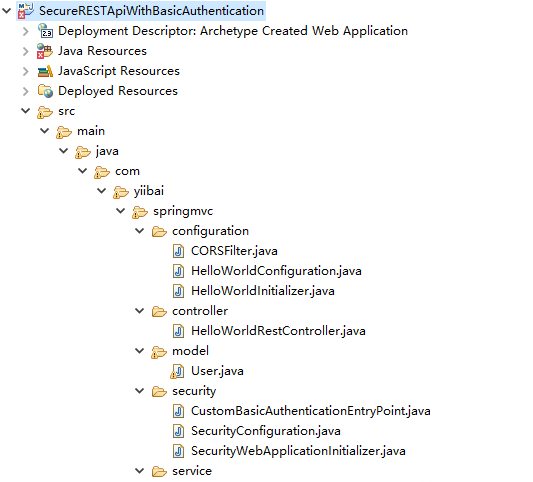This screenshot has height=482, width=533.
Task: Collapse the springmvc package folder
Action: [121, 211]
